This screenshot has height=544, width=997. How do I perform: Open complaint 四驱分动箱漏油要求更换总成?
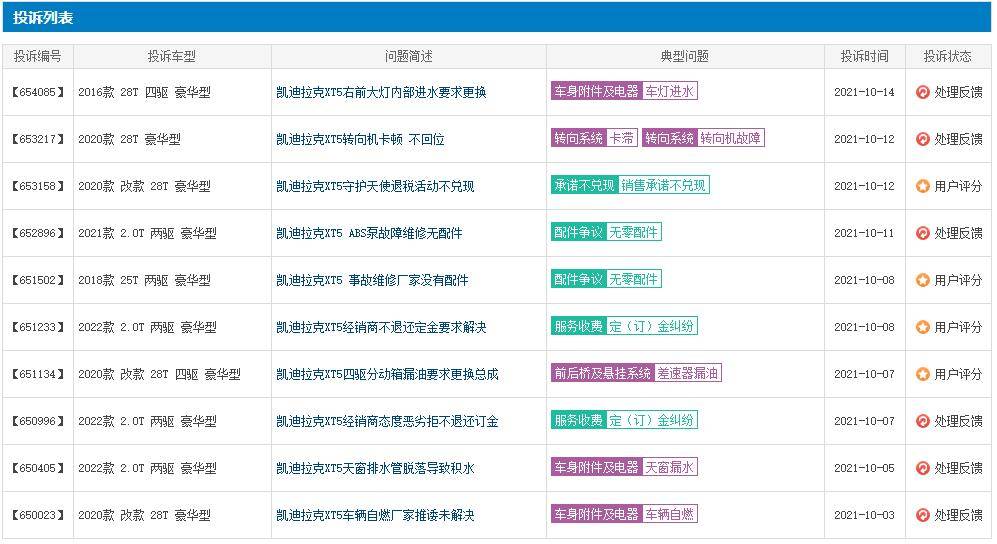point(387,374)
